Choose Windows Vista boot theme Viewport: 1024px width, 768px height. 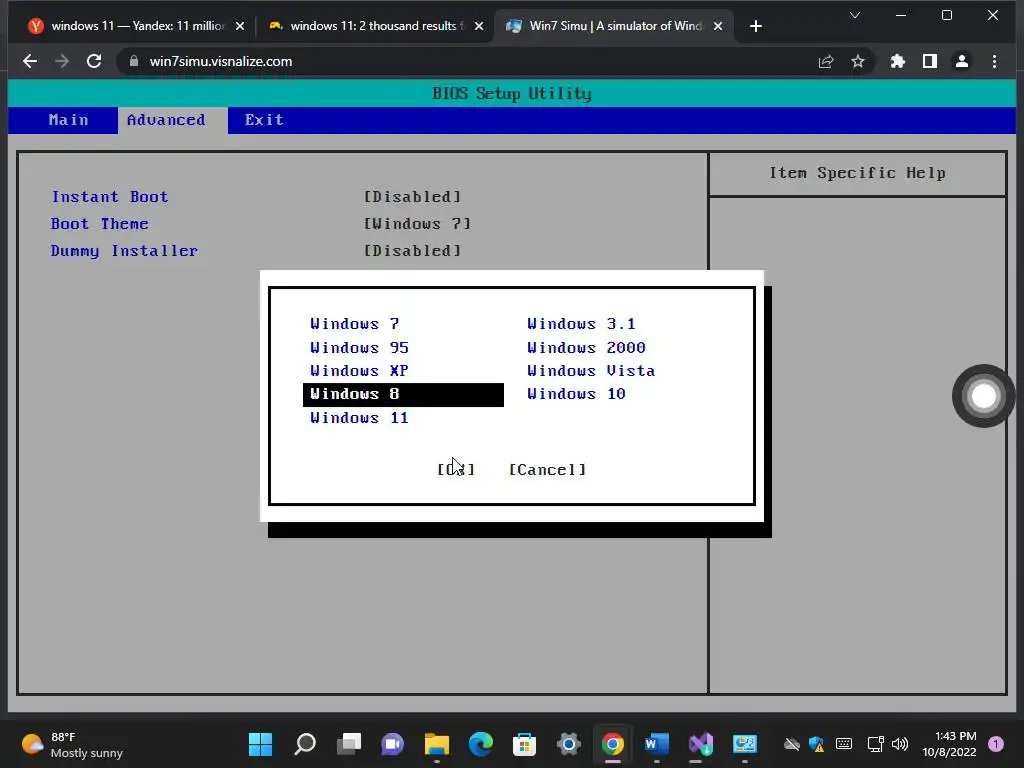(x=590, y=371)
